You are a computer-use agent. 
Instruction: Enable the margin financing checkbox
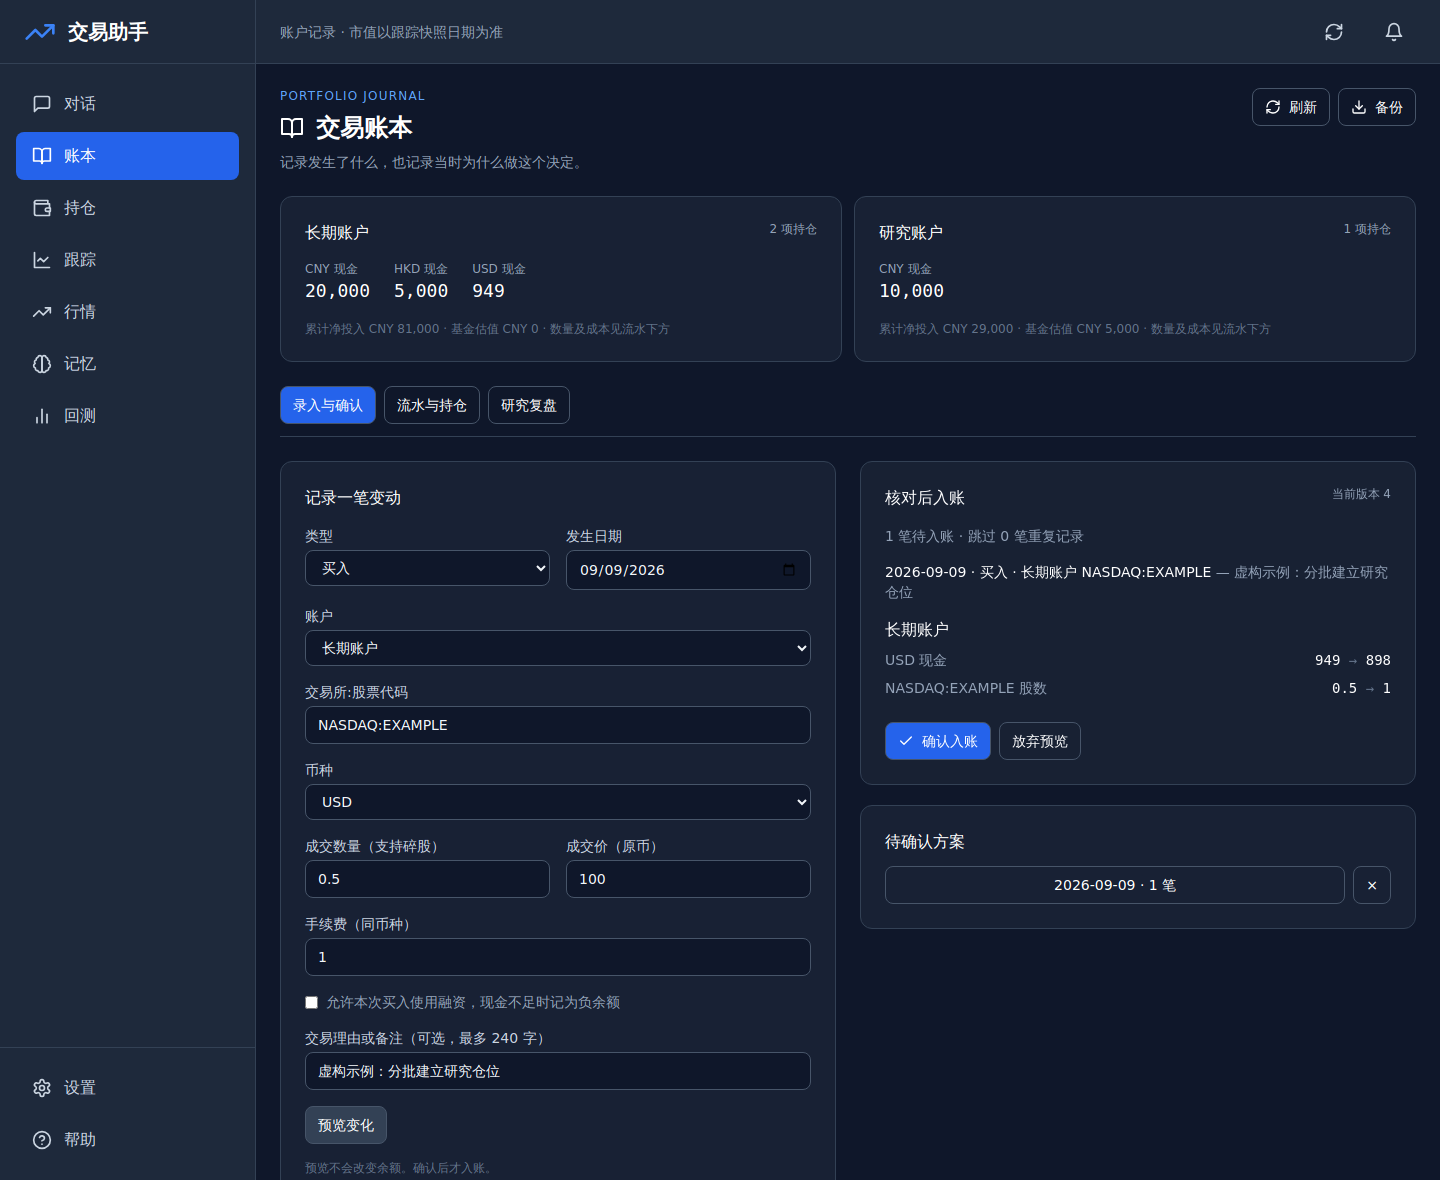coord(312,1002)
